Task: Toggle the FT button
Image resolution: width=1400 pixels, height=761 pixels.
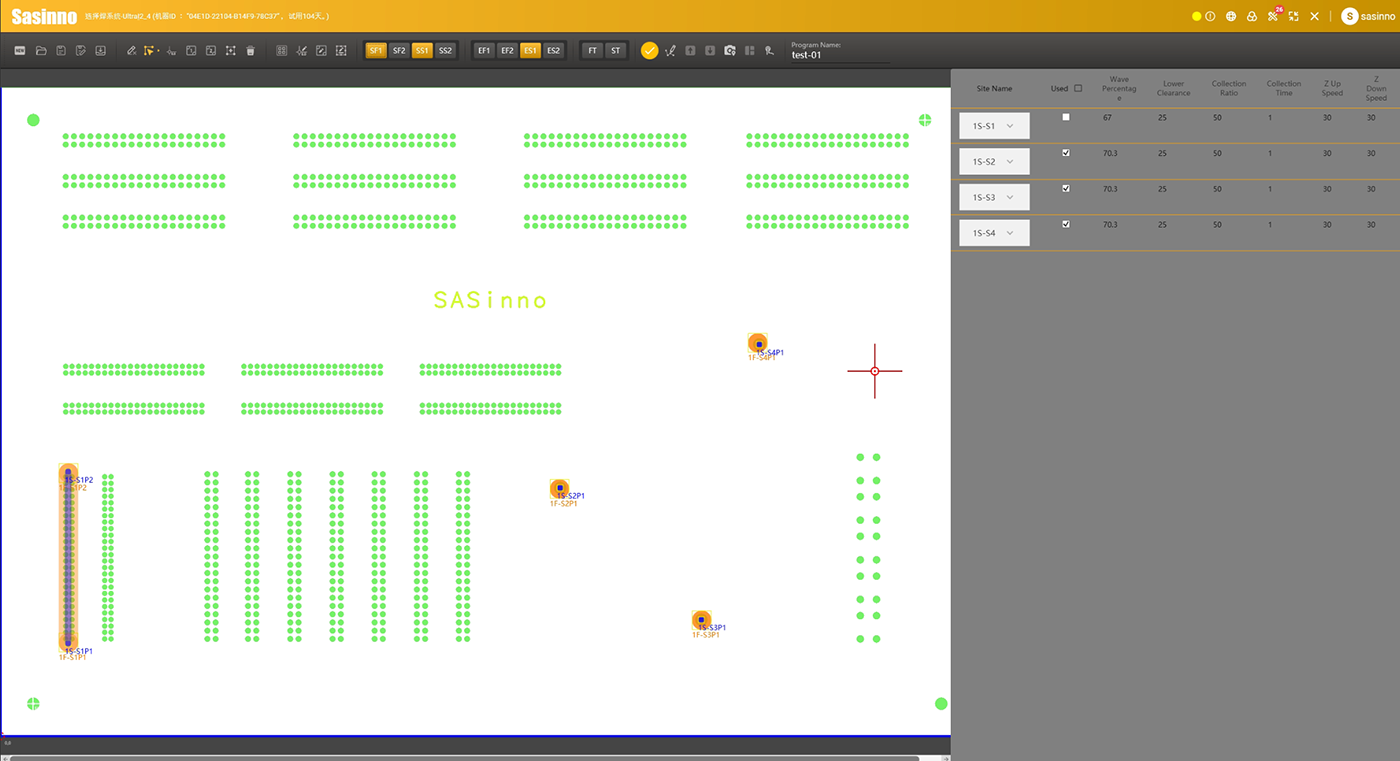Action: [x=592, y=50]
